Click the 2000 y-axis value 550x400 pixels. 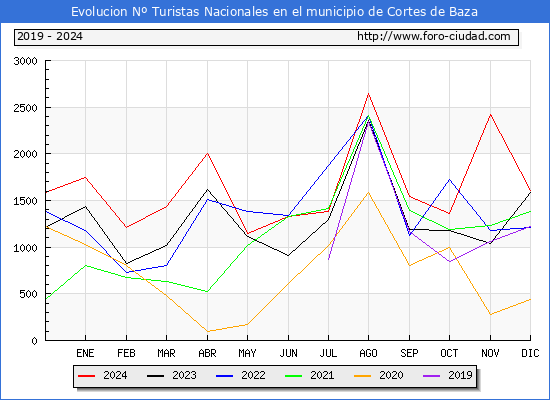(25, 154)
